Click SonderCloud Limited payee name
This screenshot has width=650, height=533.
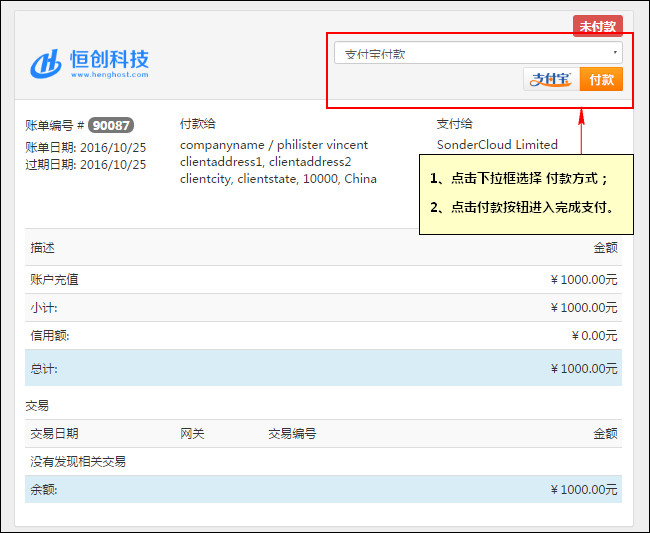(x=497, y=145)
